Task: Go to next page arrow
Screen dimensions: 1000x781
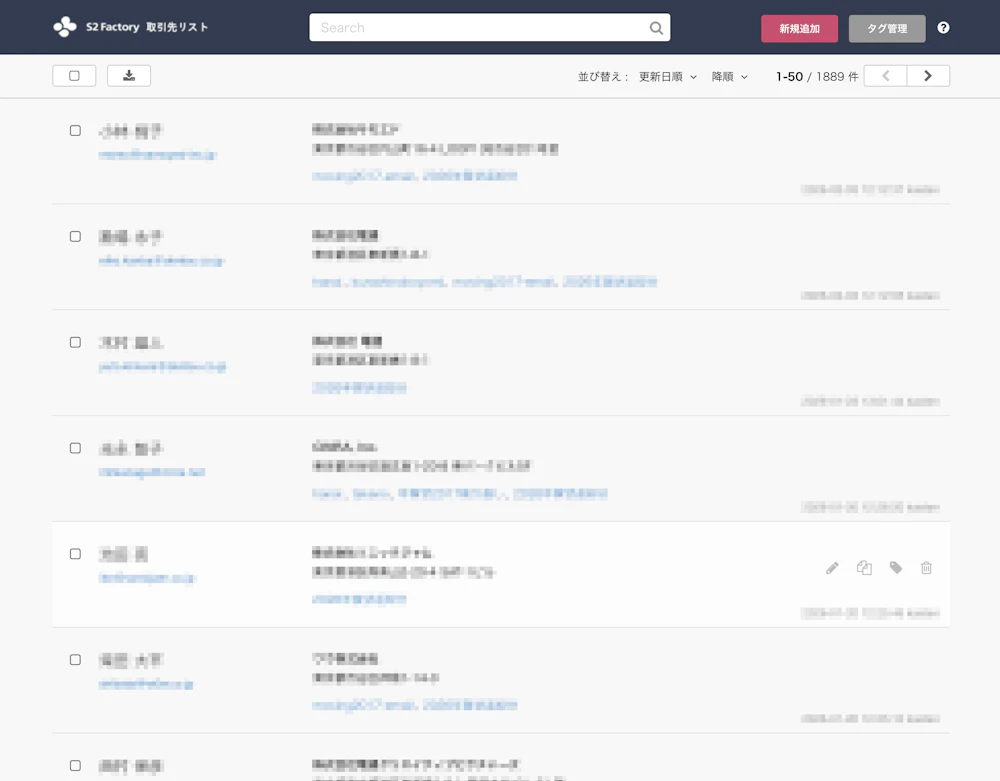Action: point(928,76)
